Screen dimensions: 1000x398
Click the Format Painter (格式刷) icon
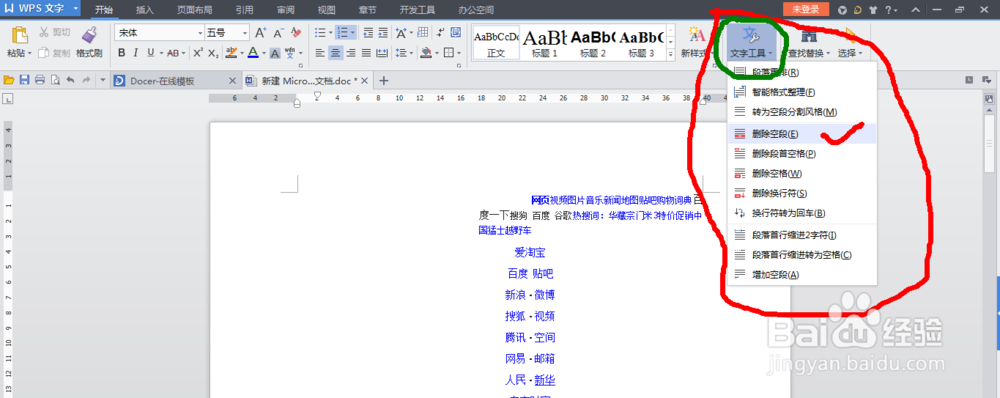(x=89, y=36)
